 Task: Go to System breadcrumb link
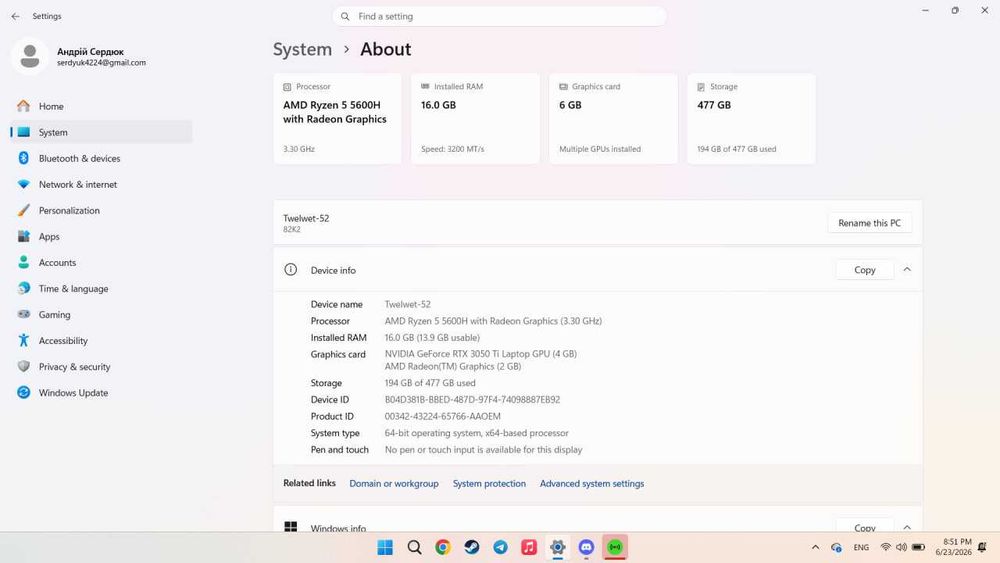pos(302,49)
